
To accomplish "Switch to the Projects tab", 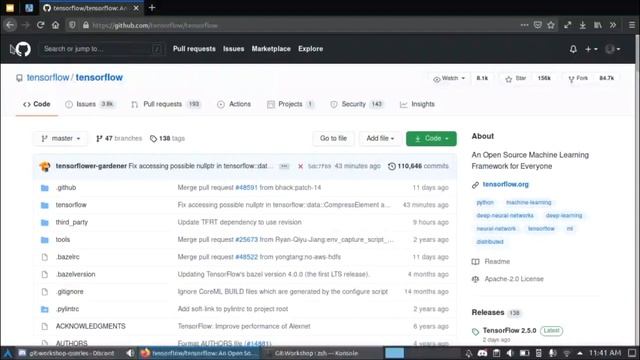I will 290,104.
